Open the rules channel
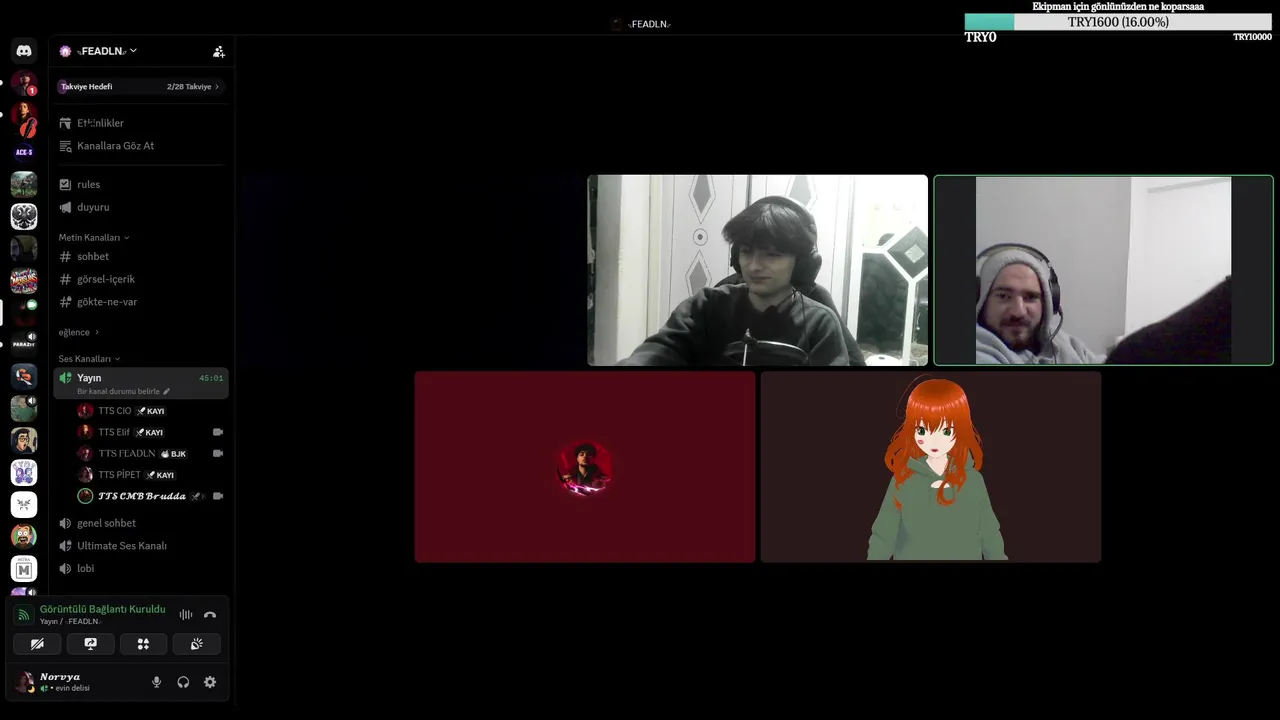 coord(141,184)
